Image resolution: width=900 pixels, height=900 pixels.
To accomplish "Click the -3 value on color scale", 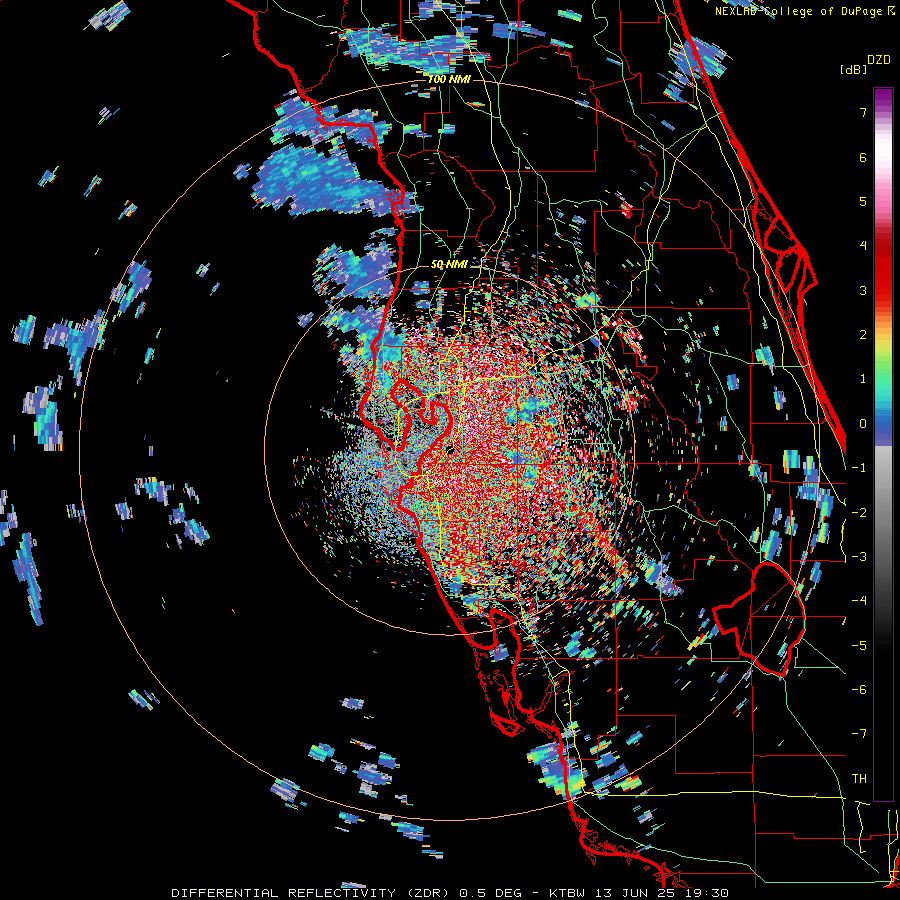I will (859, 557).
